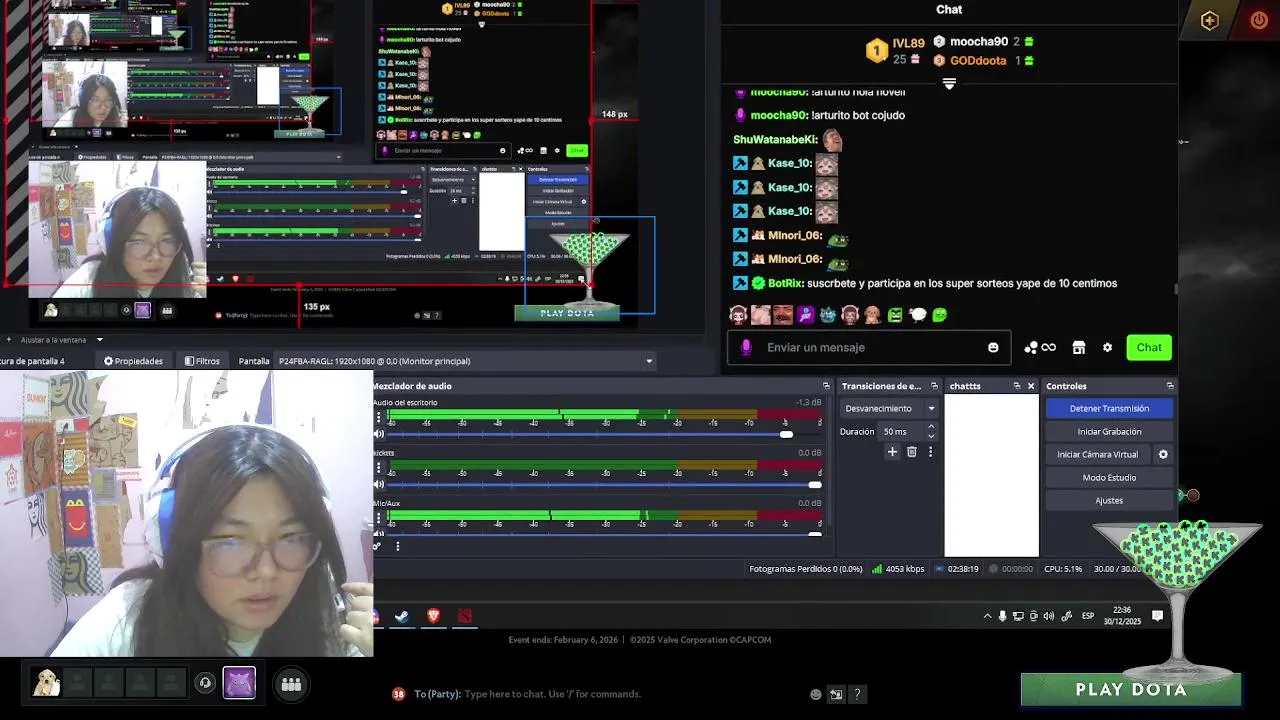Open transition options three-dot menu
1280x720 pixels.
point(930,452)
